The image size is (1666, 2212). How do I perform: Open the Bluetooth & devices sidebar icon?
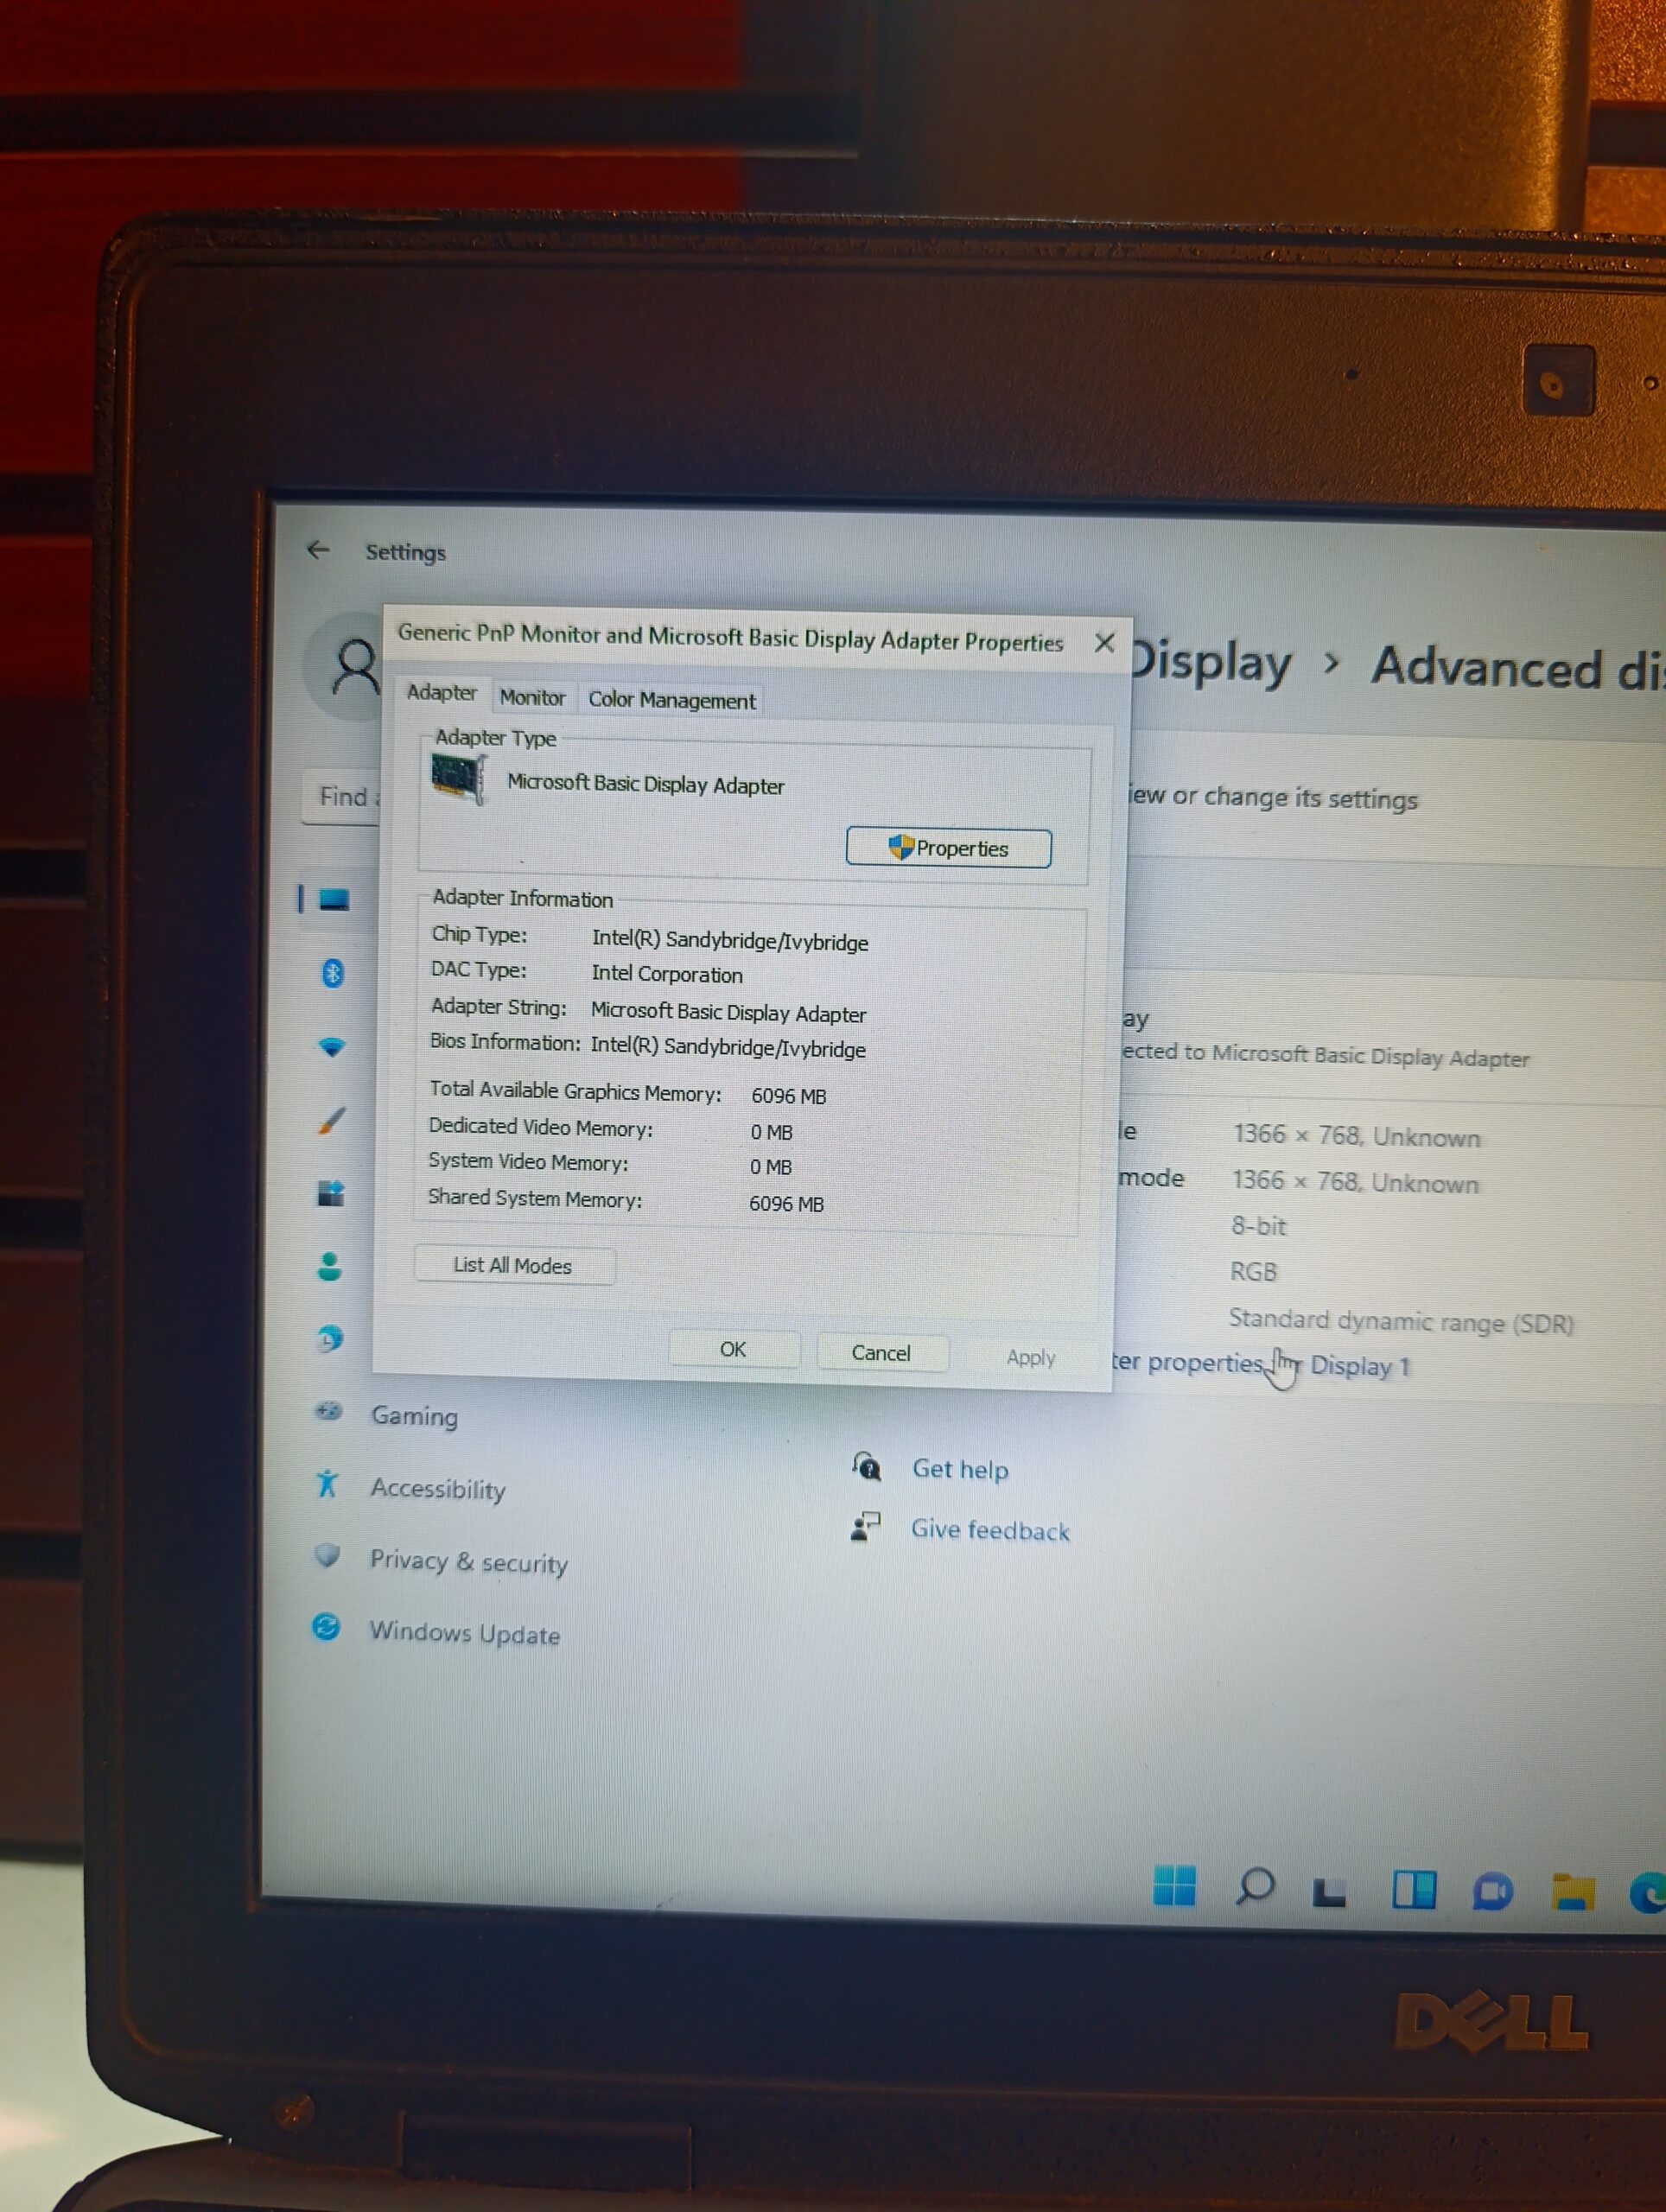pos(332,973)
